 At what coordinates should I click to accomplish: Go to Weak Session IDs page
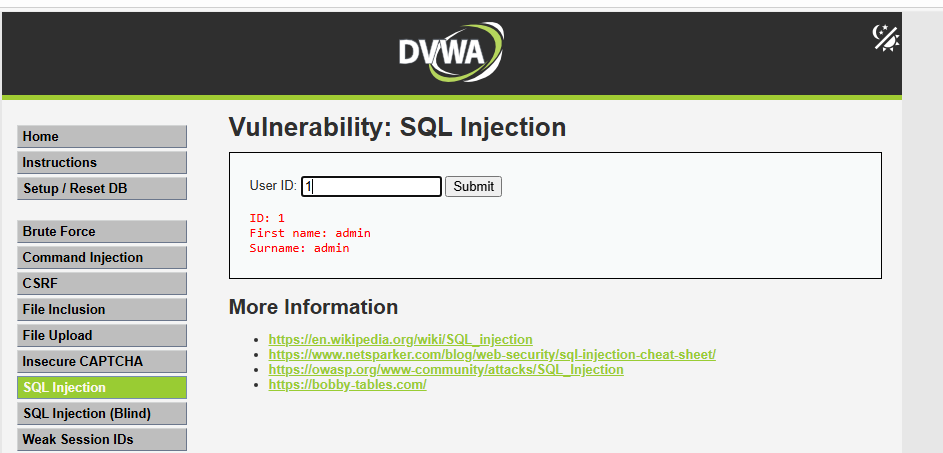click(102, 440)
